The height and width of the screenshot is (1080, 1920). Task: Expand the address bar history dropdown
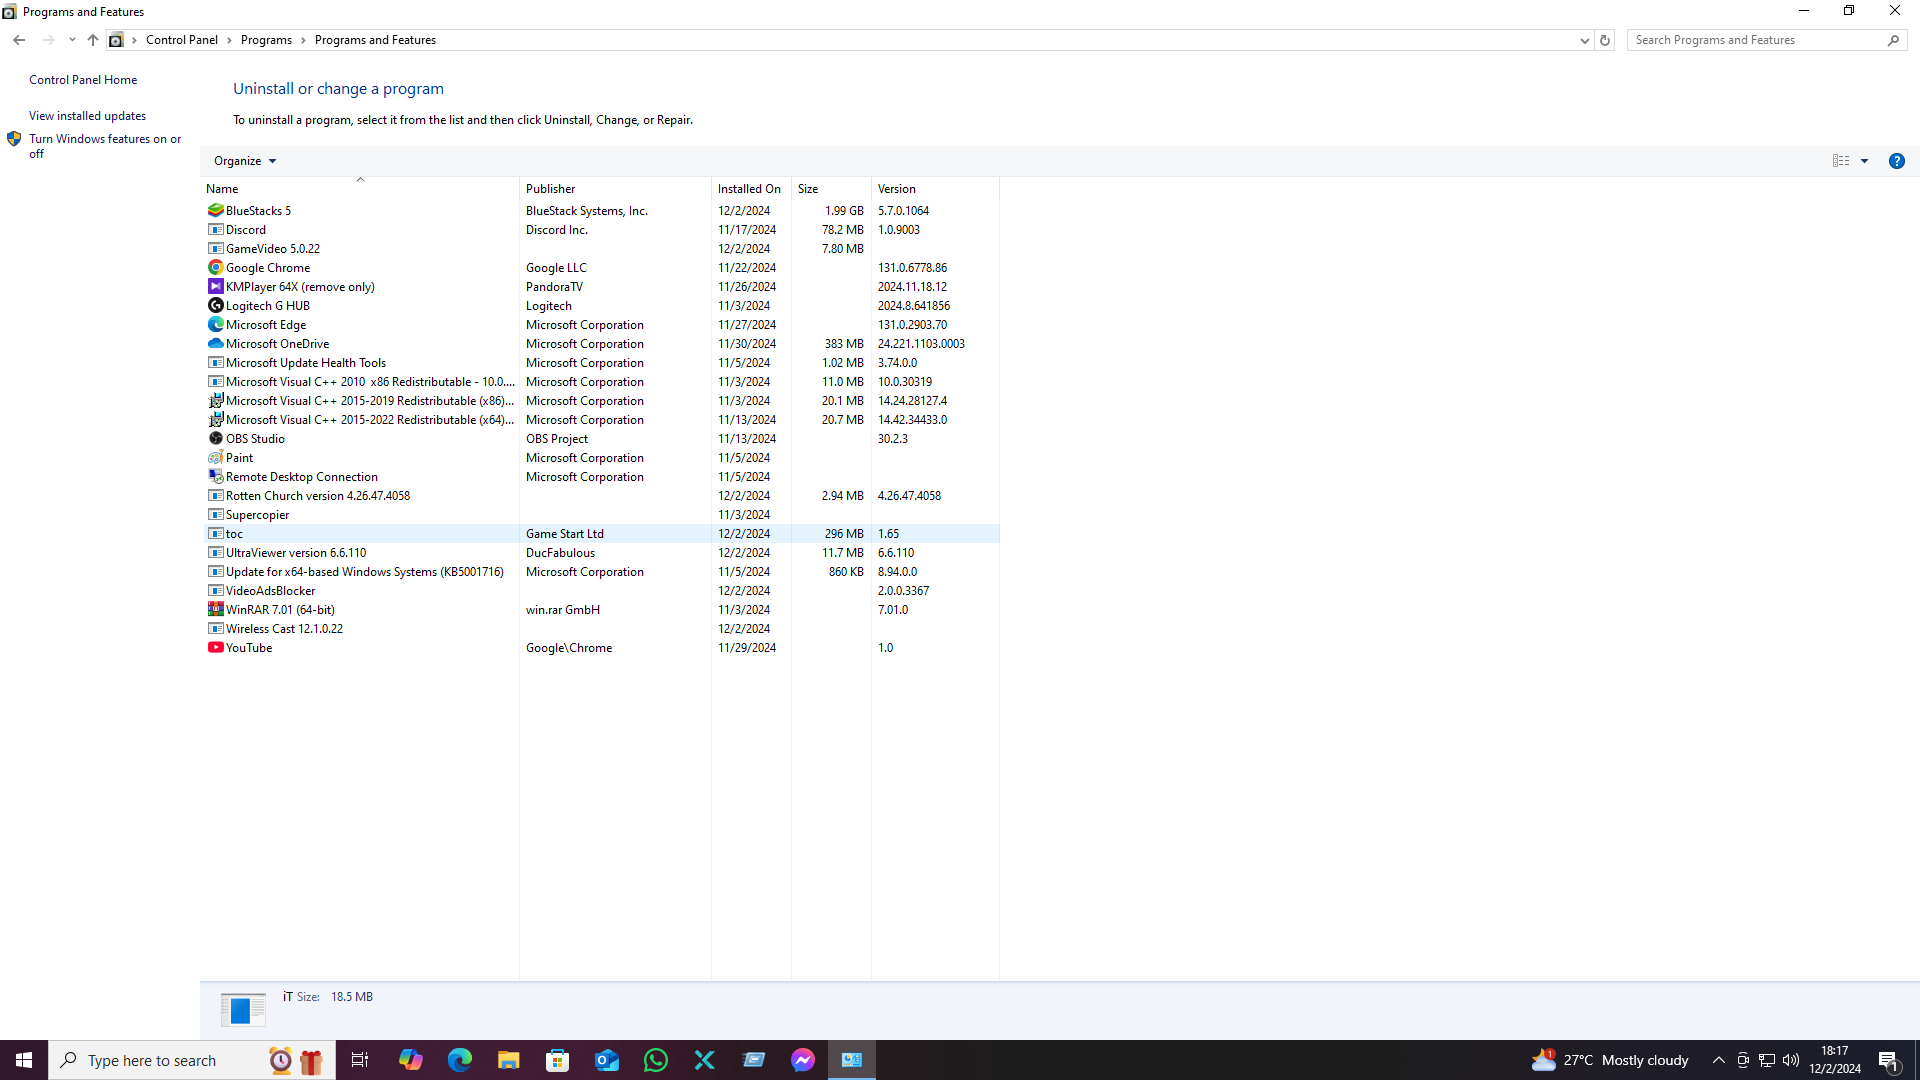(1584, 40)
